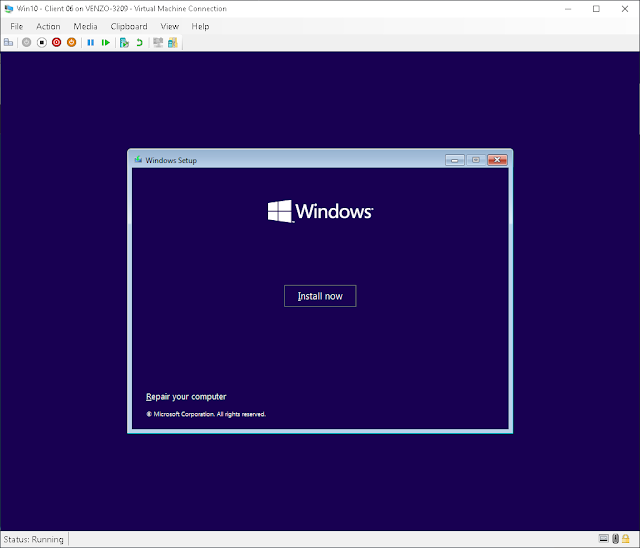This screenshot has height=548, width=640.
Task: Open the Media menu
Action: [85, 27]
